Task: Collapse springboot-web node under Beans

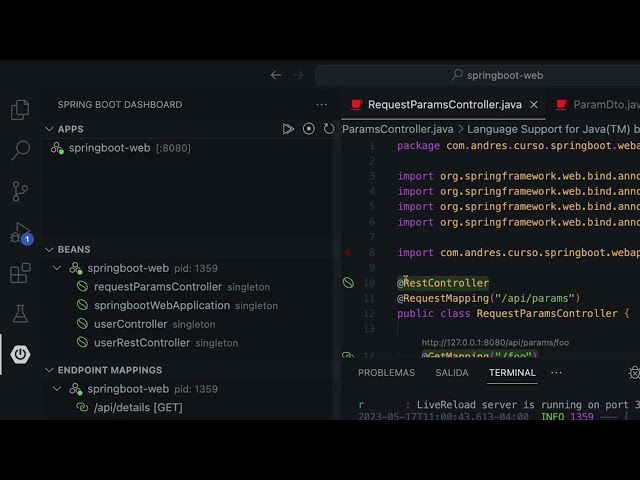Action: coord(57,268)
